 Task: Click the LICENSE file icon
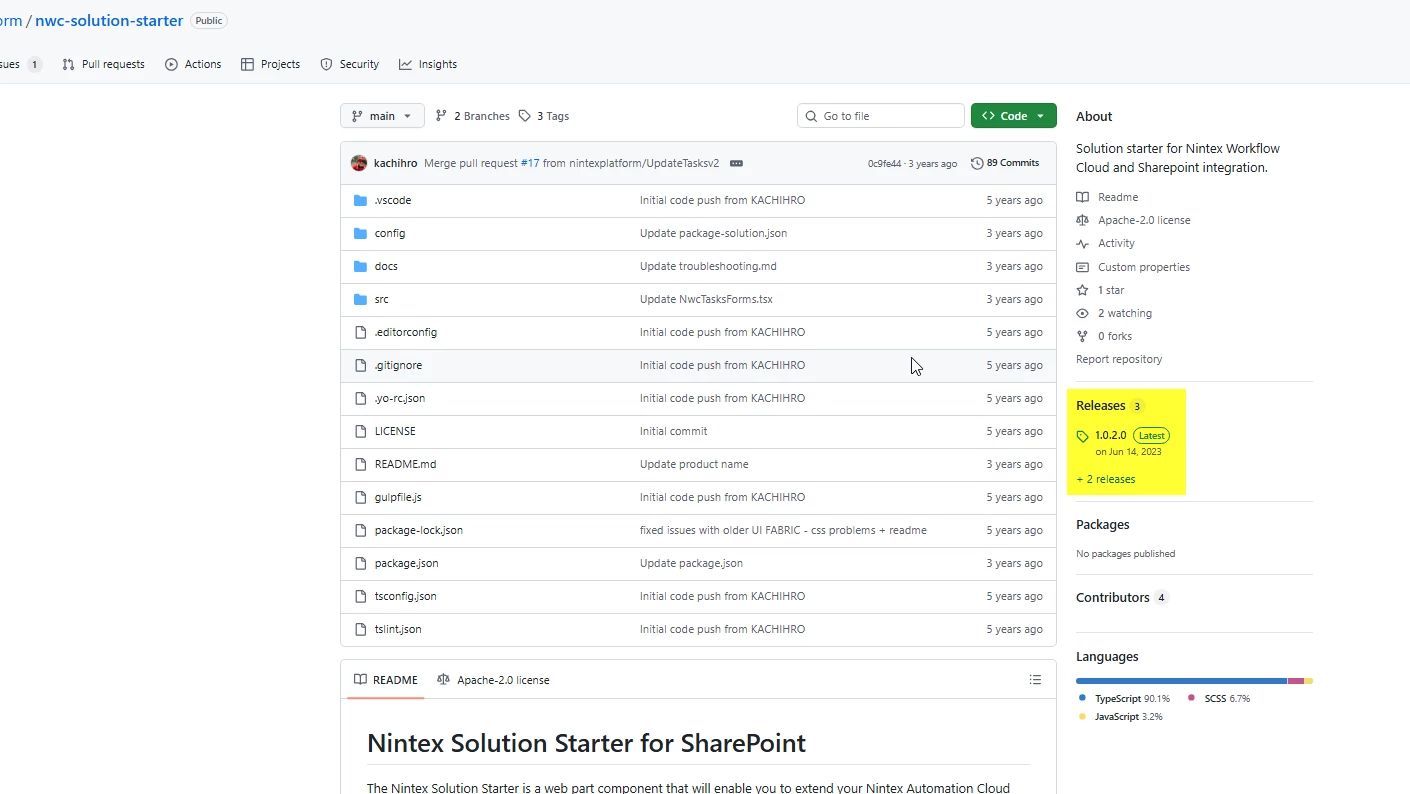(361, 431)
